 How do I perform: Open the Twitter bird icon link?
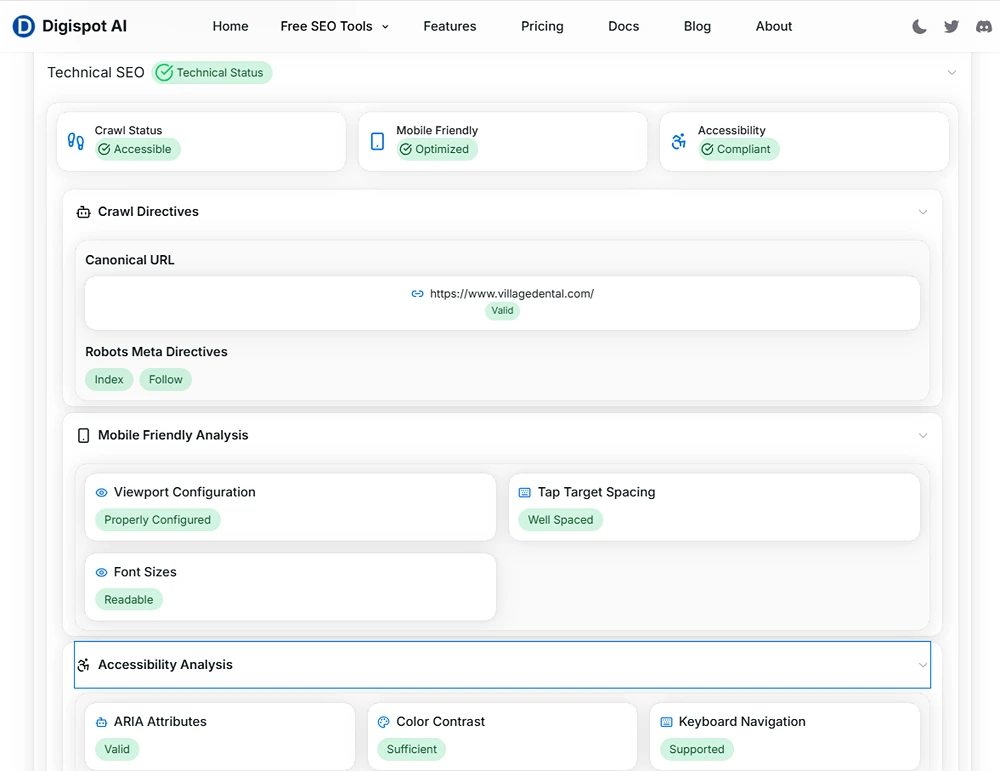(951, 26)
